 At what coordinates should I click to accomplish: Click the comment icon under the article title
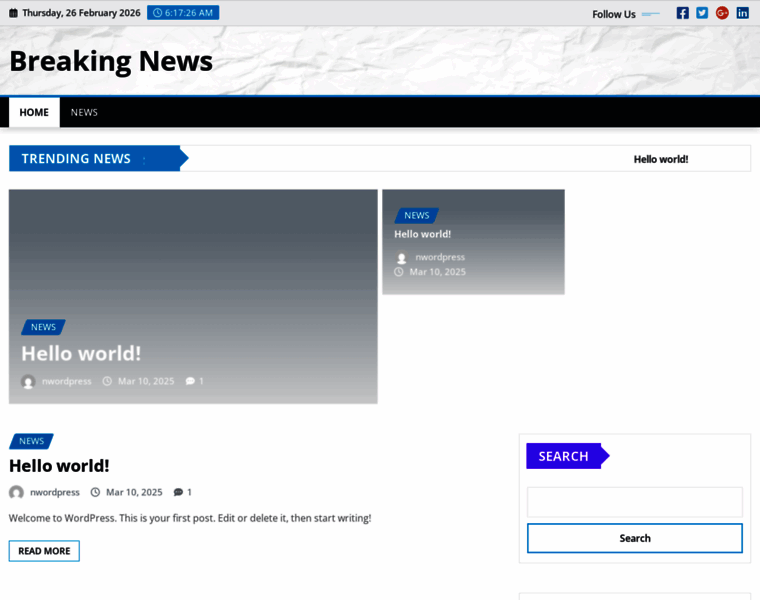point(178,492)
